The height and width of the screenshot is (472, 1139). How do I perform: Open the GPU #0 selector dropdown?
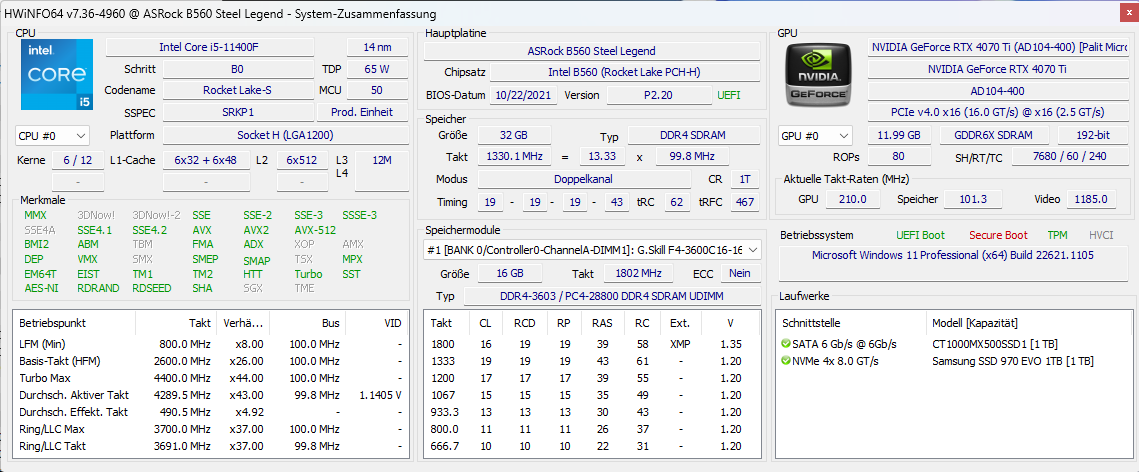(x=816, y=136)
